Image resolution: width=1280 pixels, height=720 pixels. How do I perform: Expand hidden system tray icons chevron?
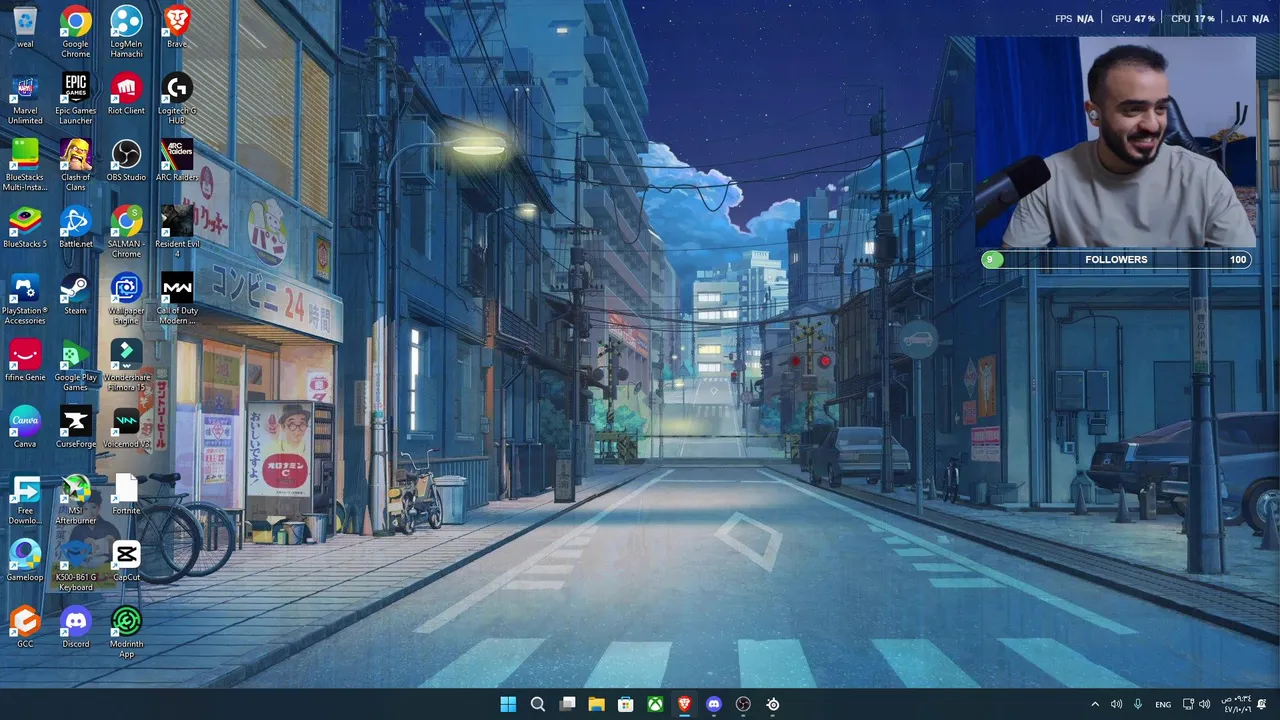pyautogui.click(x=1095, y=704)
